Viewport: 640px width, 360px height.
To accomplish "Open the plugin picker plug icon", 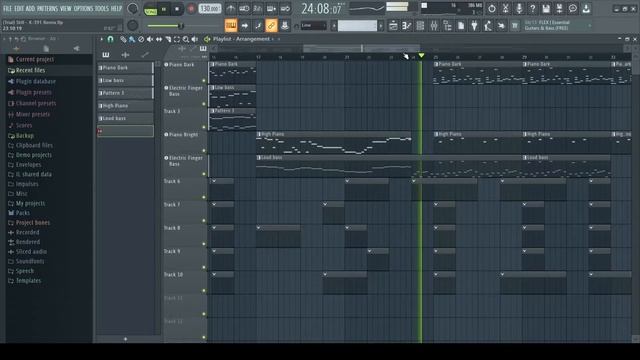I will tap(474, 26).
